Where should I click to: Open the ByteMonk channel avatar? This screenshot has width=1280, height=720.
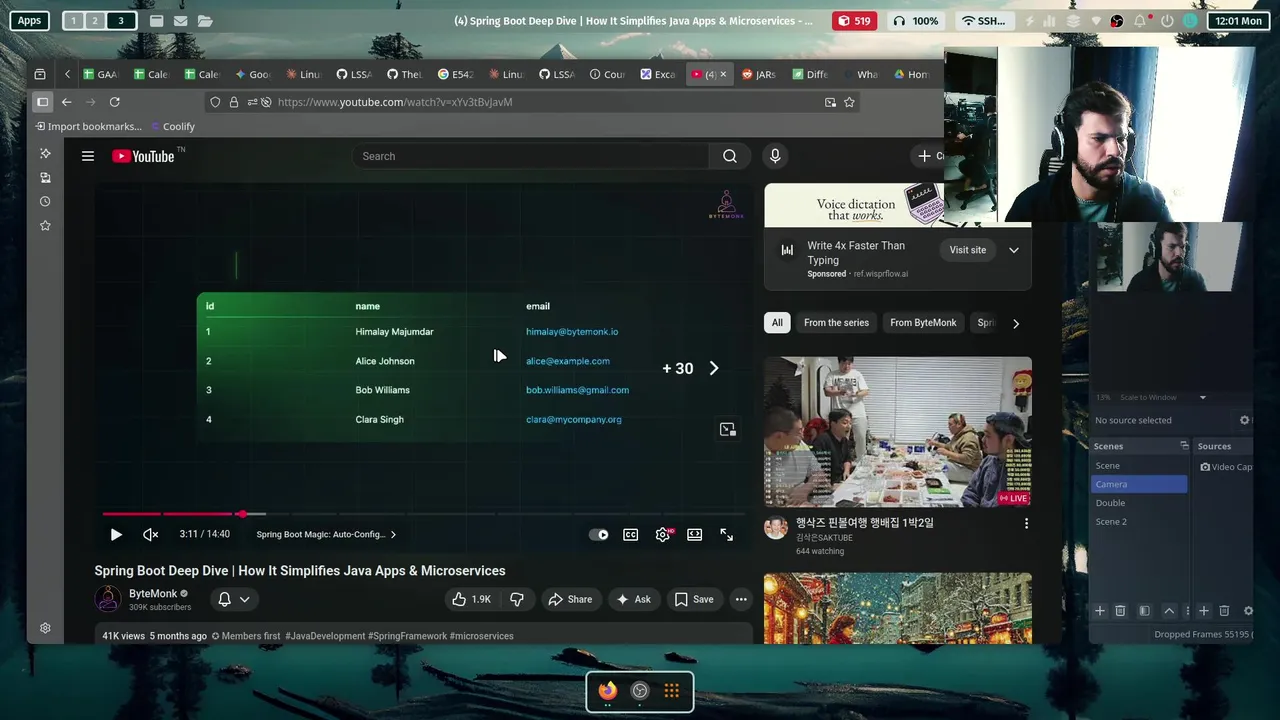108,599
